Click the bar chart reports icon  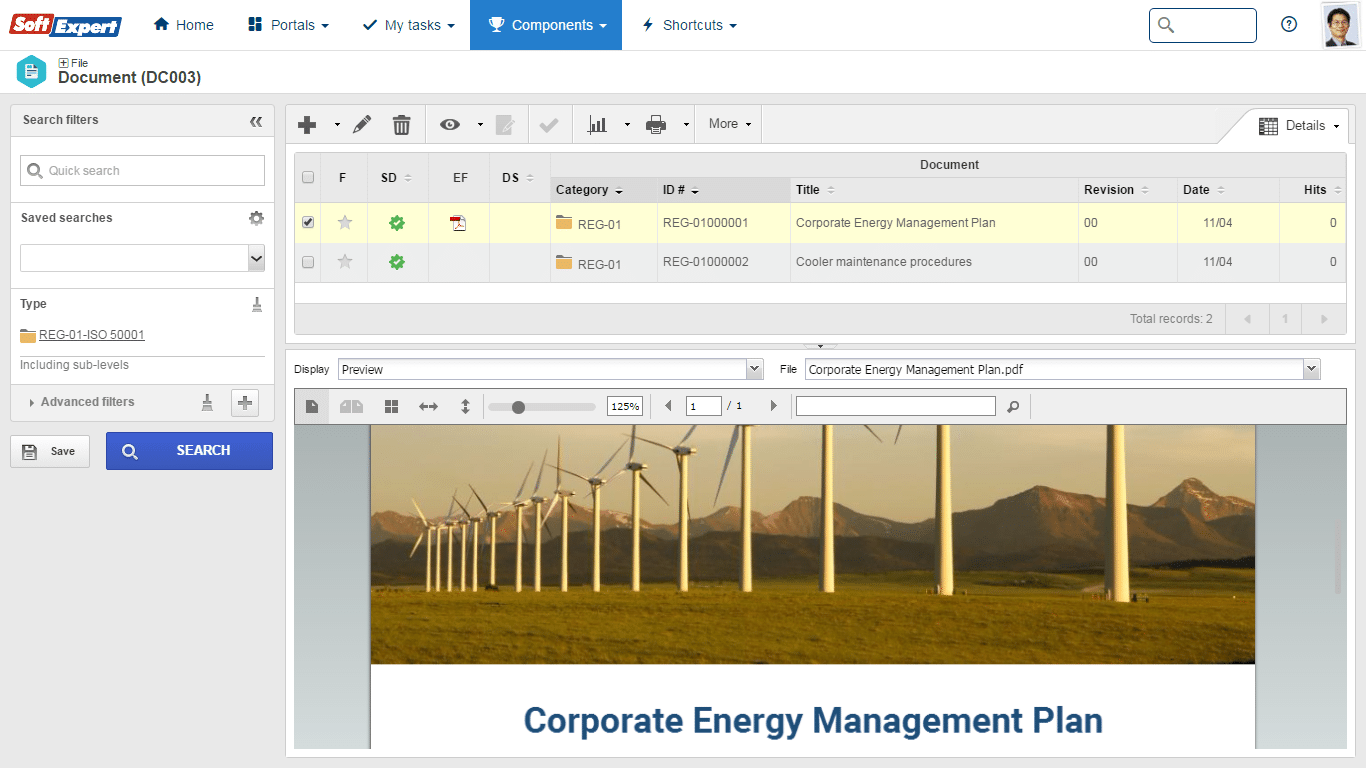point(597,124)
